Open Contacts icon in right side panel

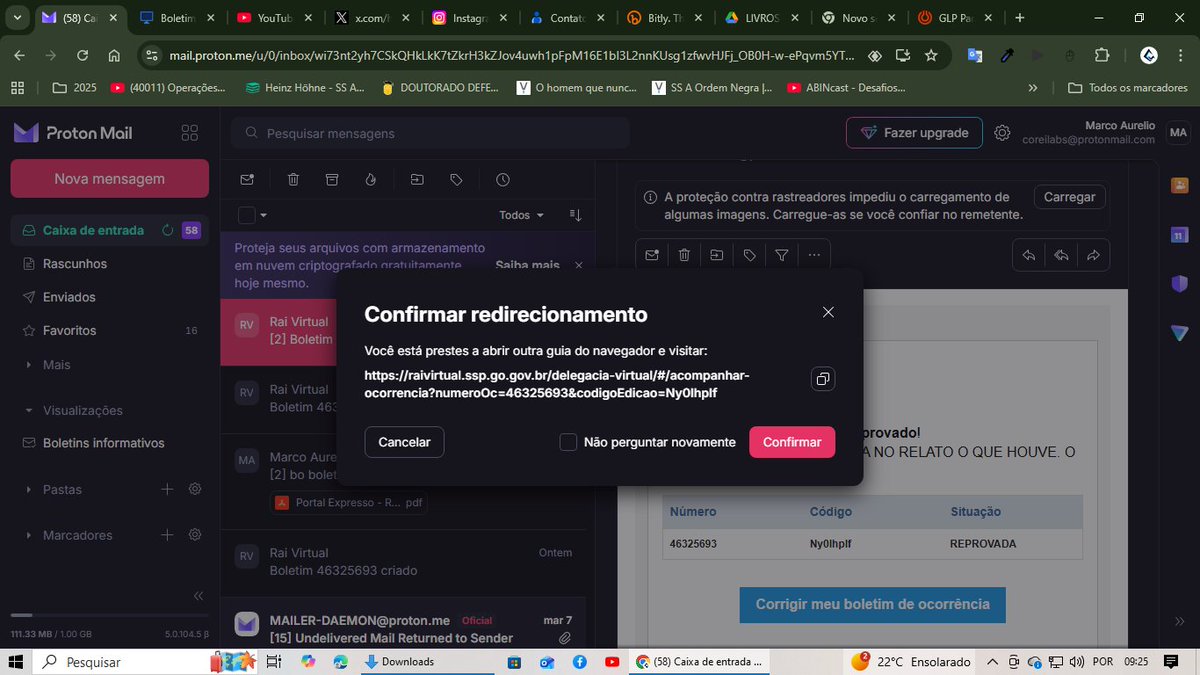point(1179,185)
